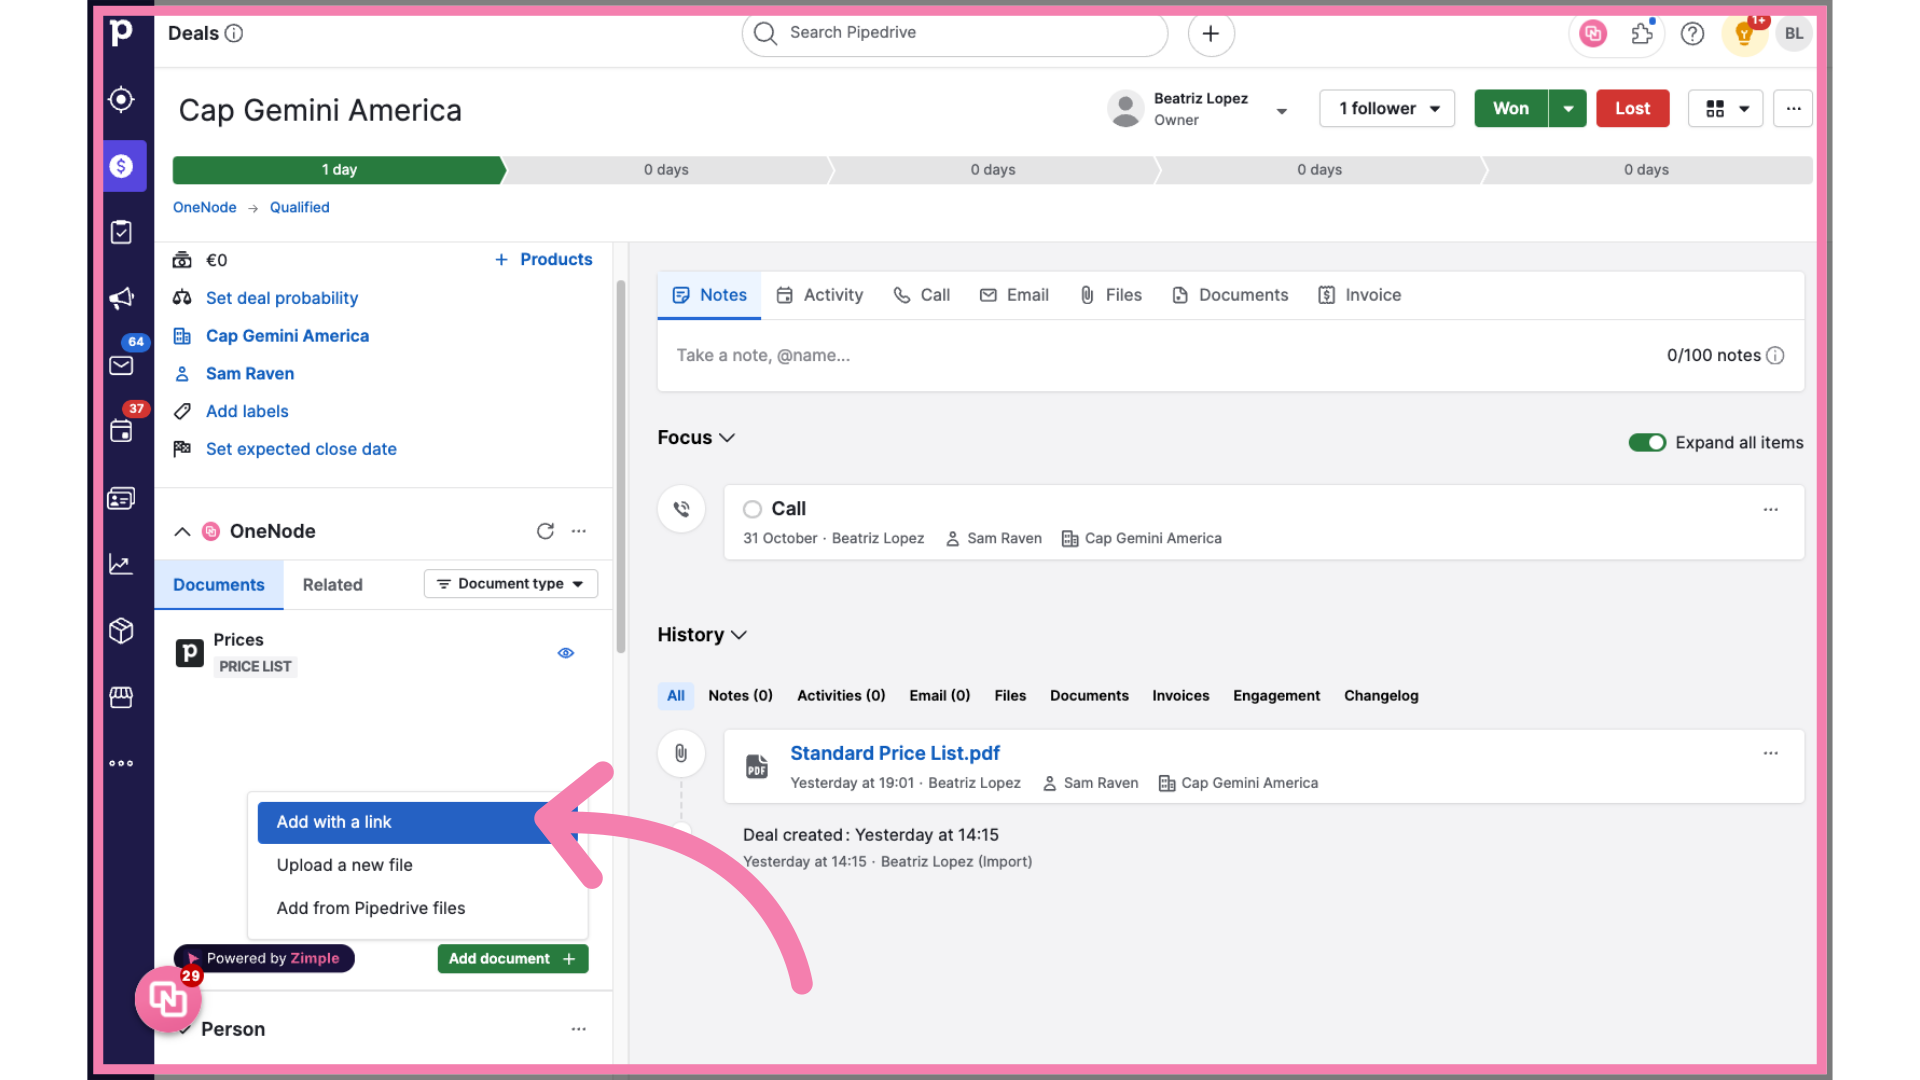Switch to the Related tab
This screenshot has height=1080, width=1920.
coord(332,585)
